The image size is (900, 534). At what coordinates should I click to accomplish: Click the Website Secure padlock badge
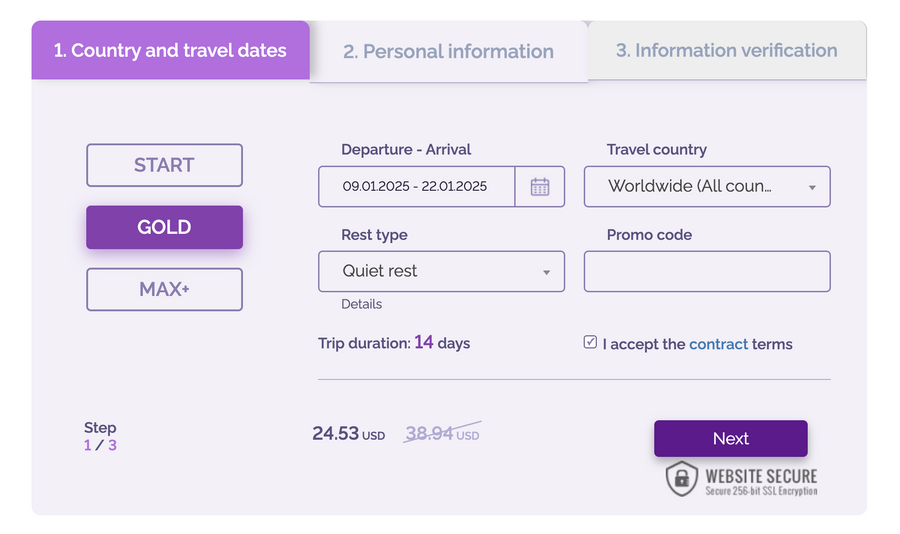tap(741, 478)
